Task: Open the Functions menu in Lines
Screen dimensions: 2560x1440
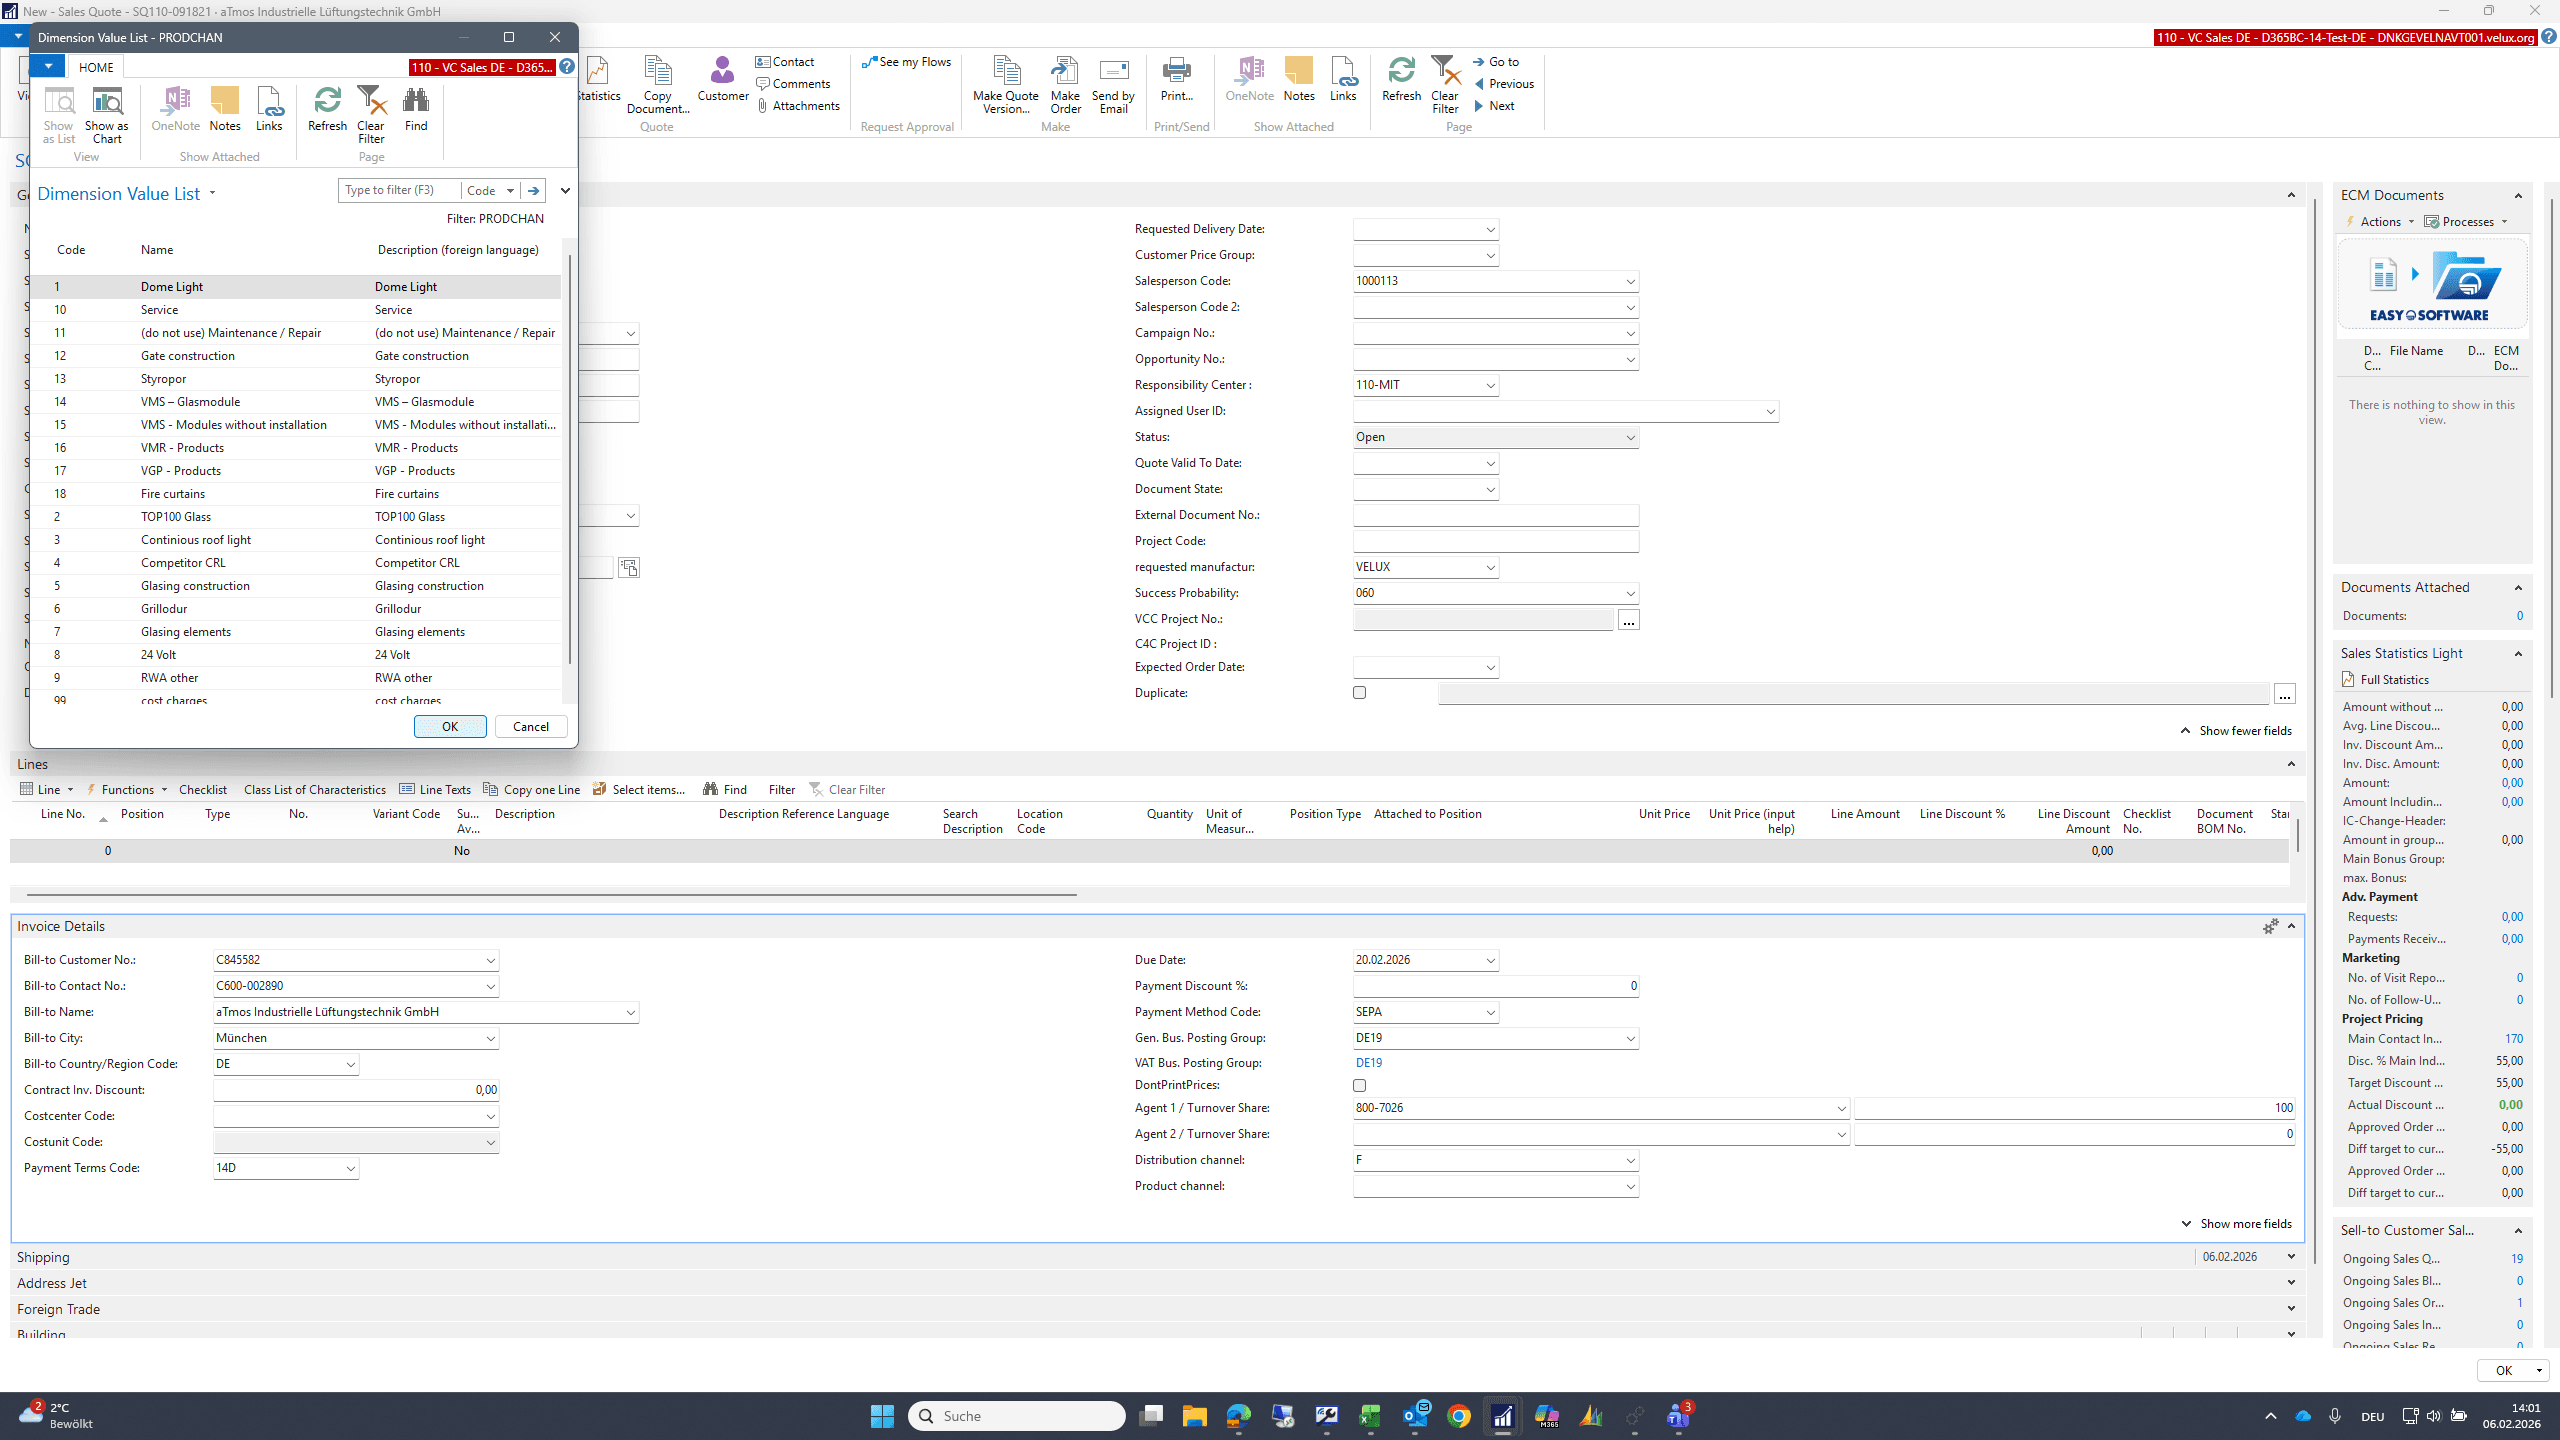Action: [127, 790]
